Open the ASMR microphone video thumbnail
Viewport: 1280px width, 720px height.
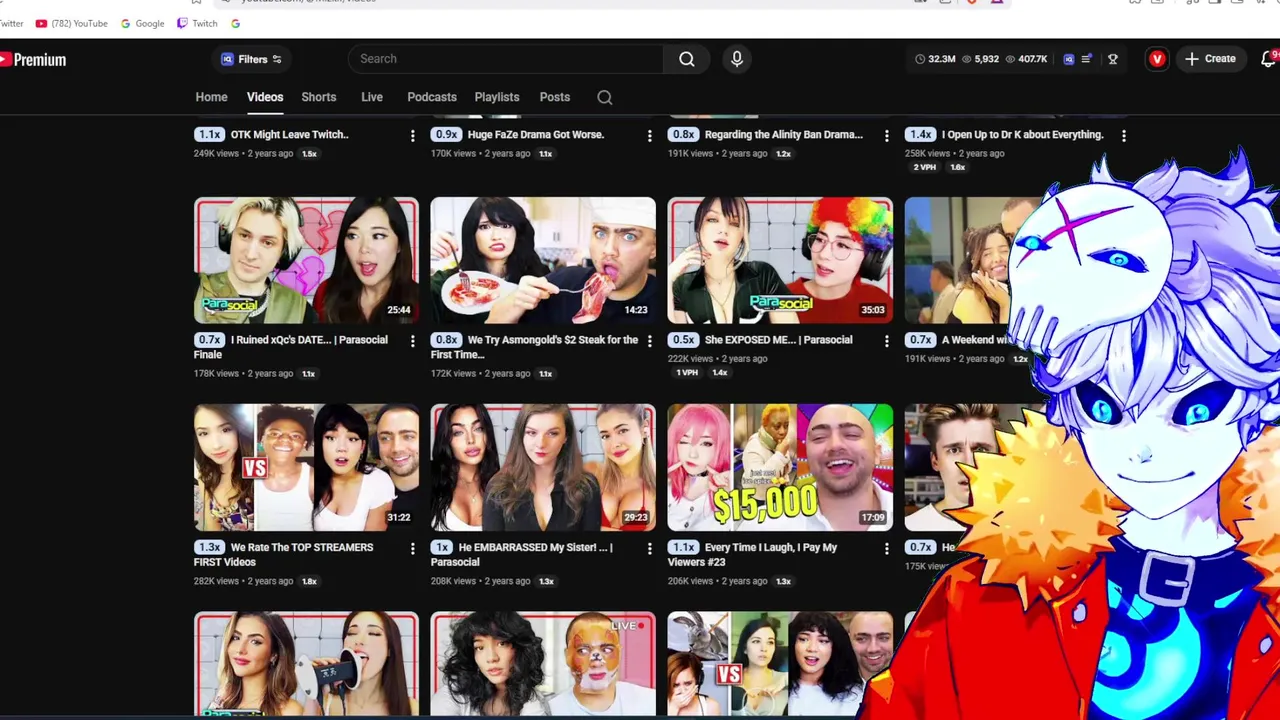point(306,664)
